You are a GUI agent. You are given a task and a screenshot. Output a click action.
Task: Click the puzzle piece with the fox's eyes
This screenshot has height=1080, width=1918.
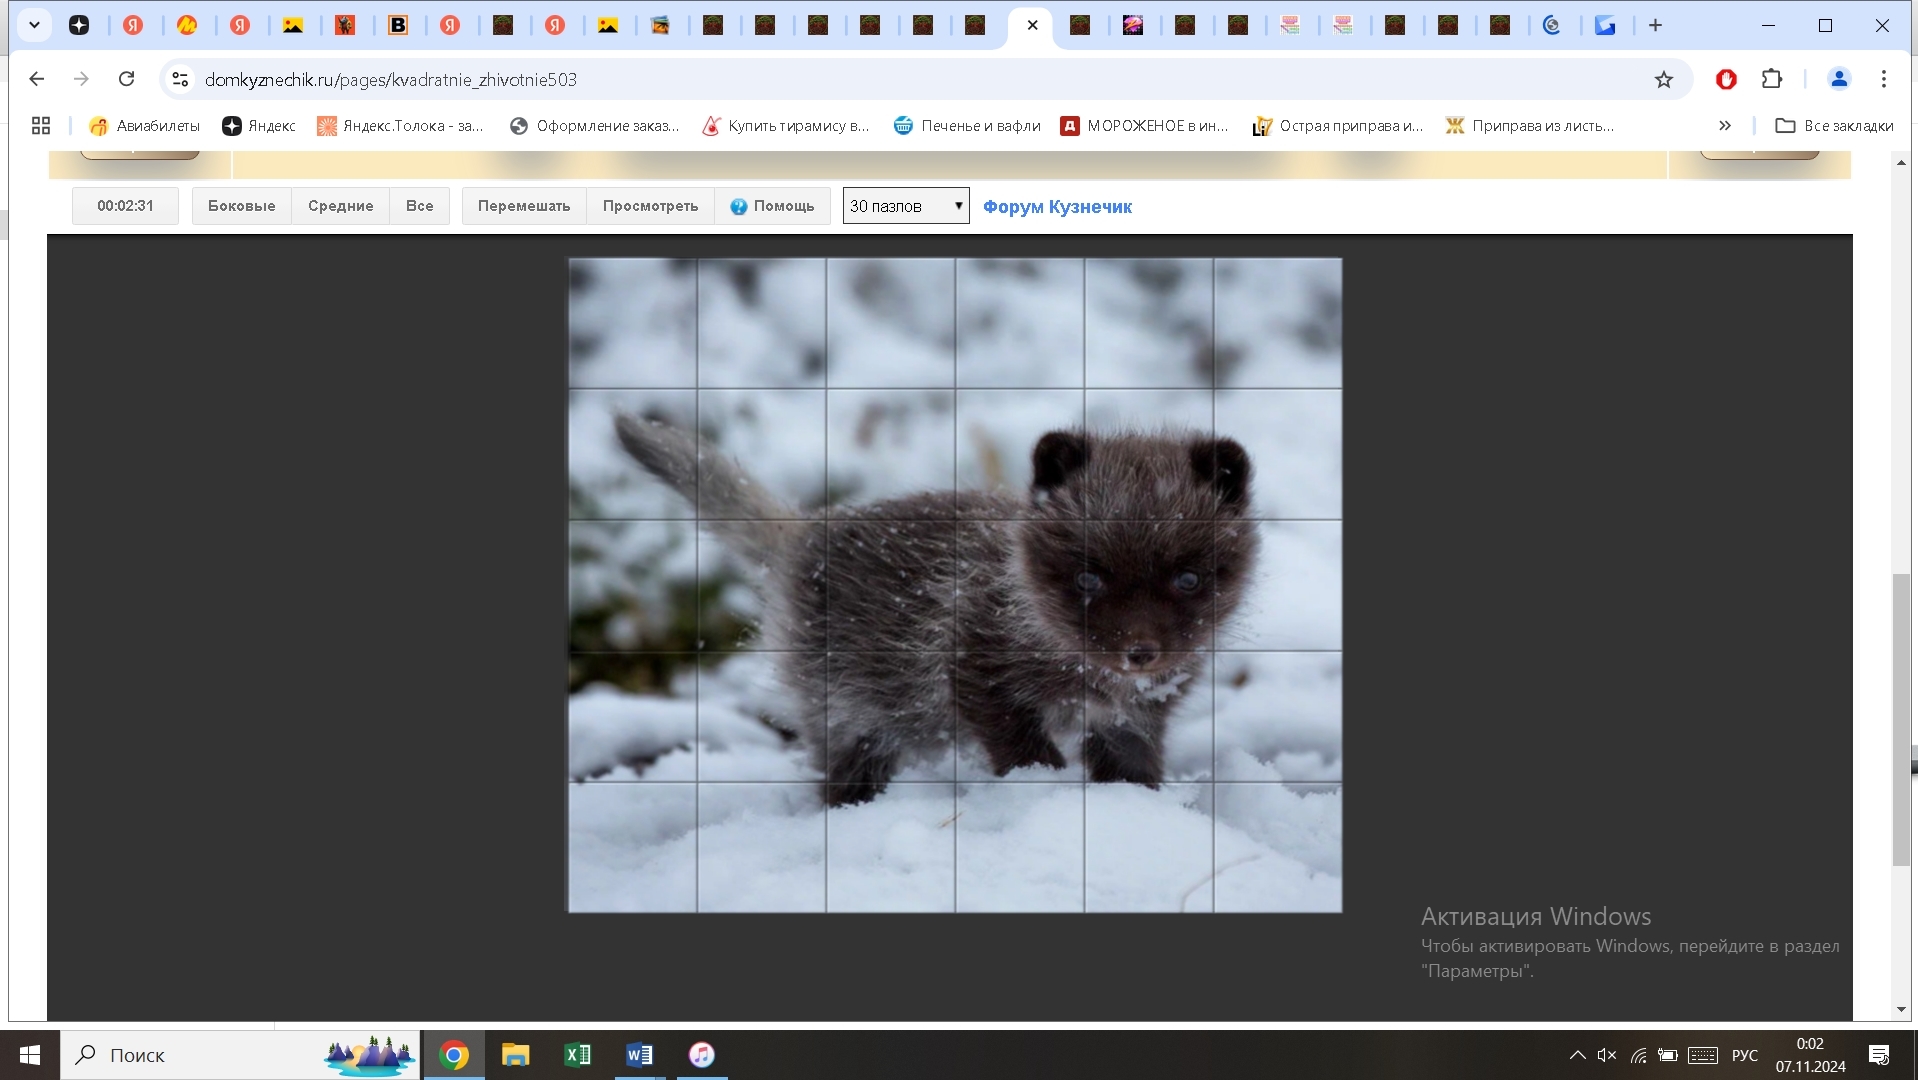pyautogui.click(x=1149, y=585)
